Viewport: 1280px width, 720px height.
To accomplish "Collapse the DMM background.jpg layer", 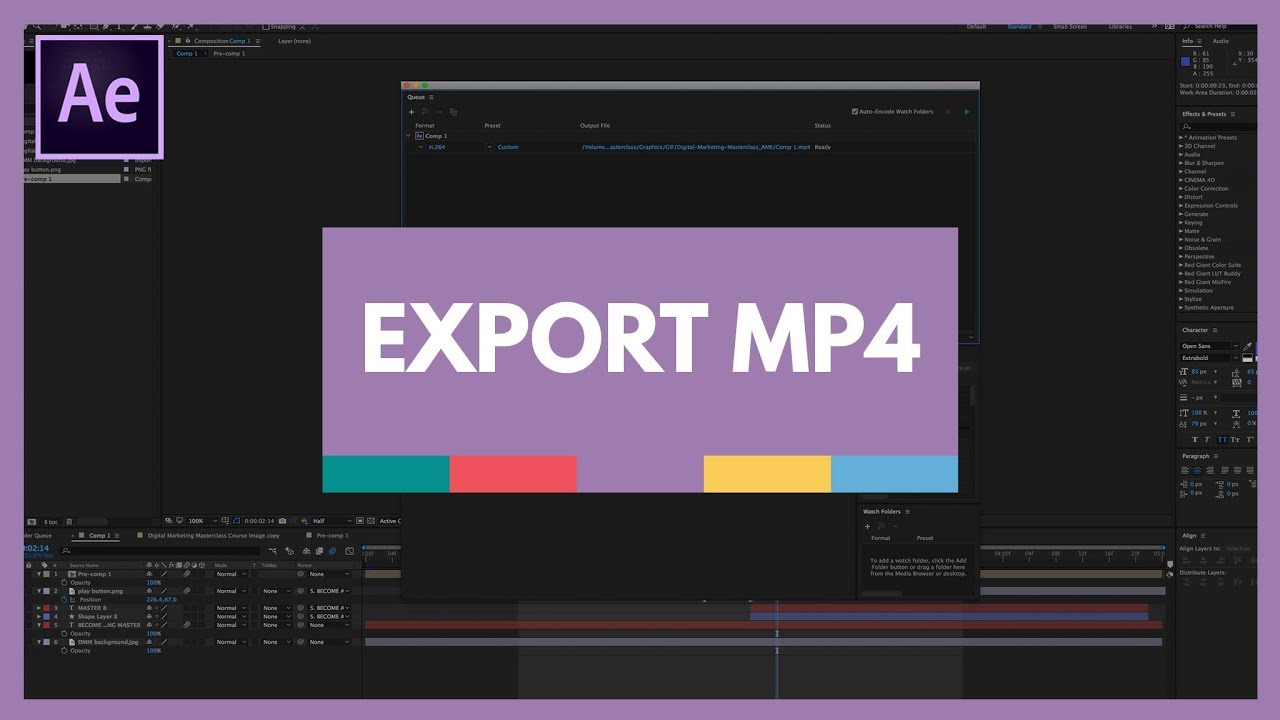I will click(x=39, y=642).
